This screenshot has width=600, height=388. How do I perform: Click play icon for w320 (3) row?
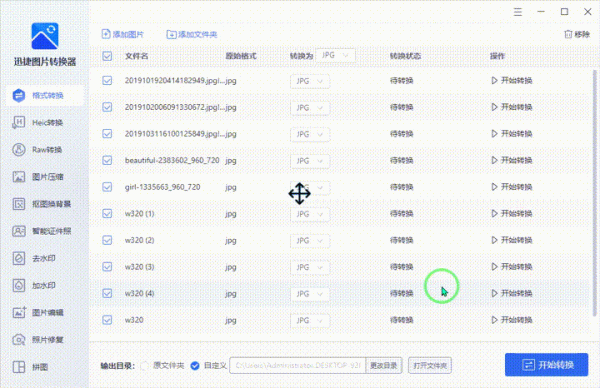pos(494,267)
